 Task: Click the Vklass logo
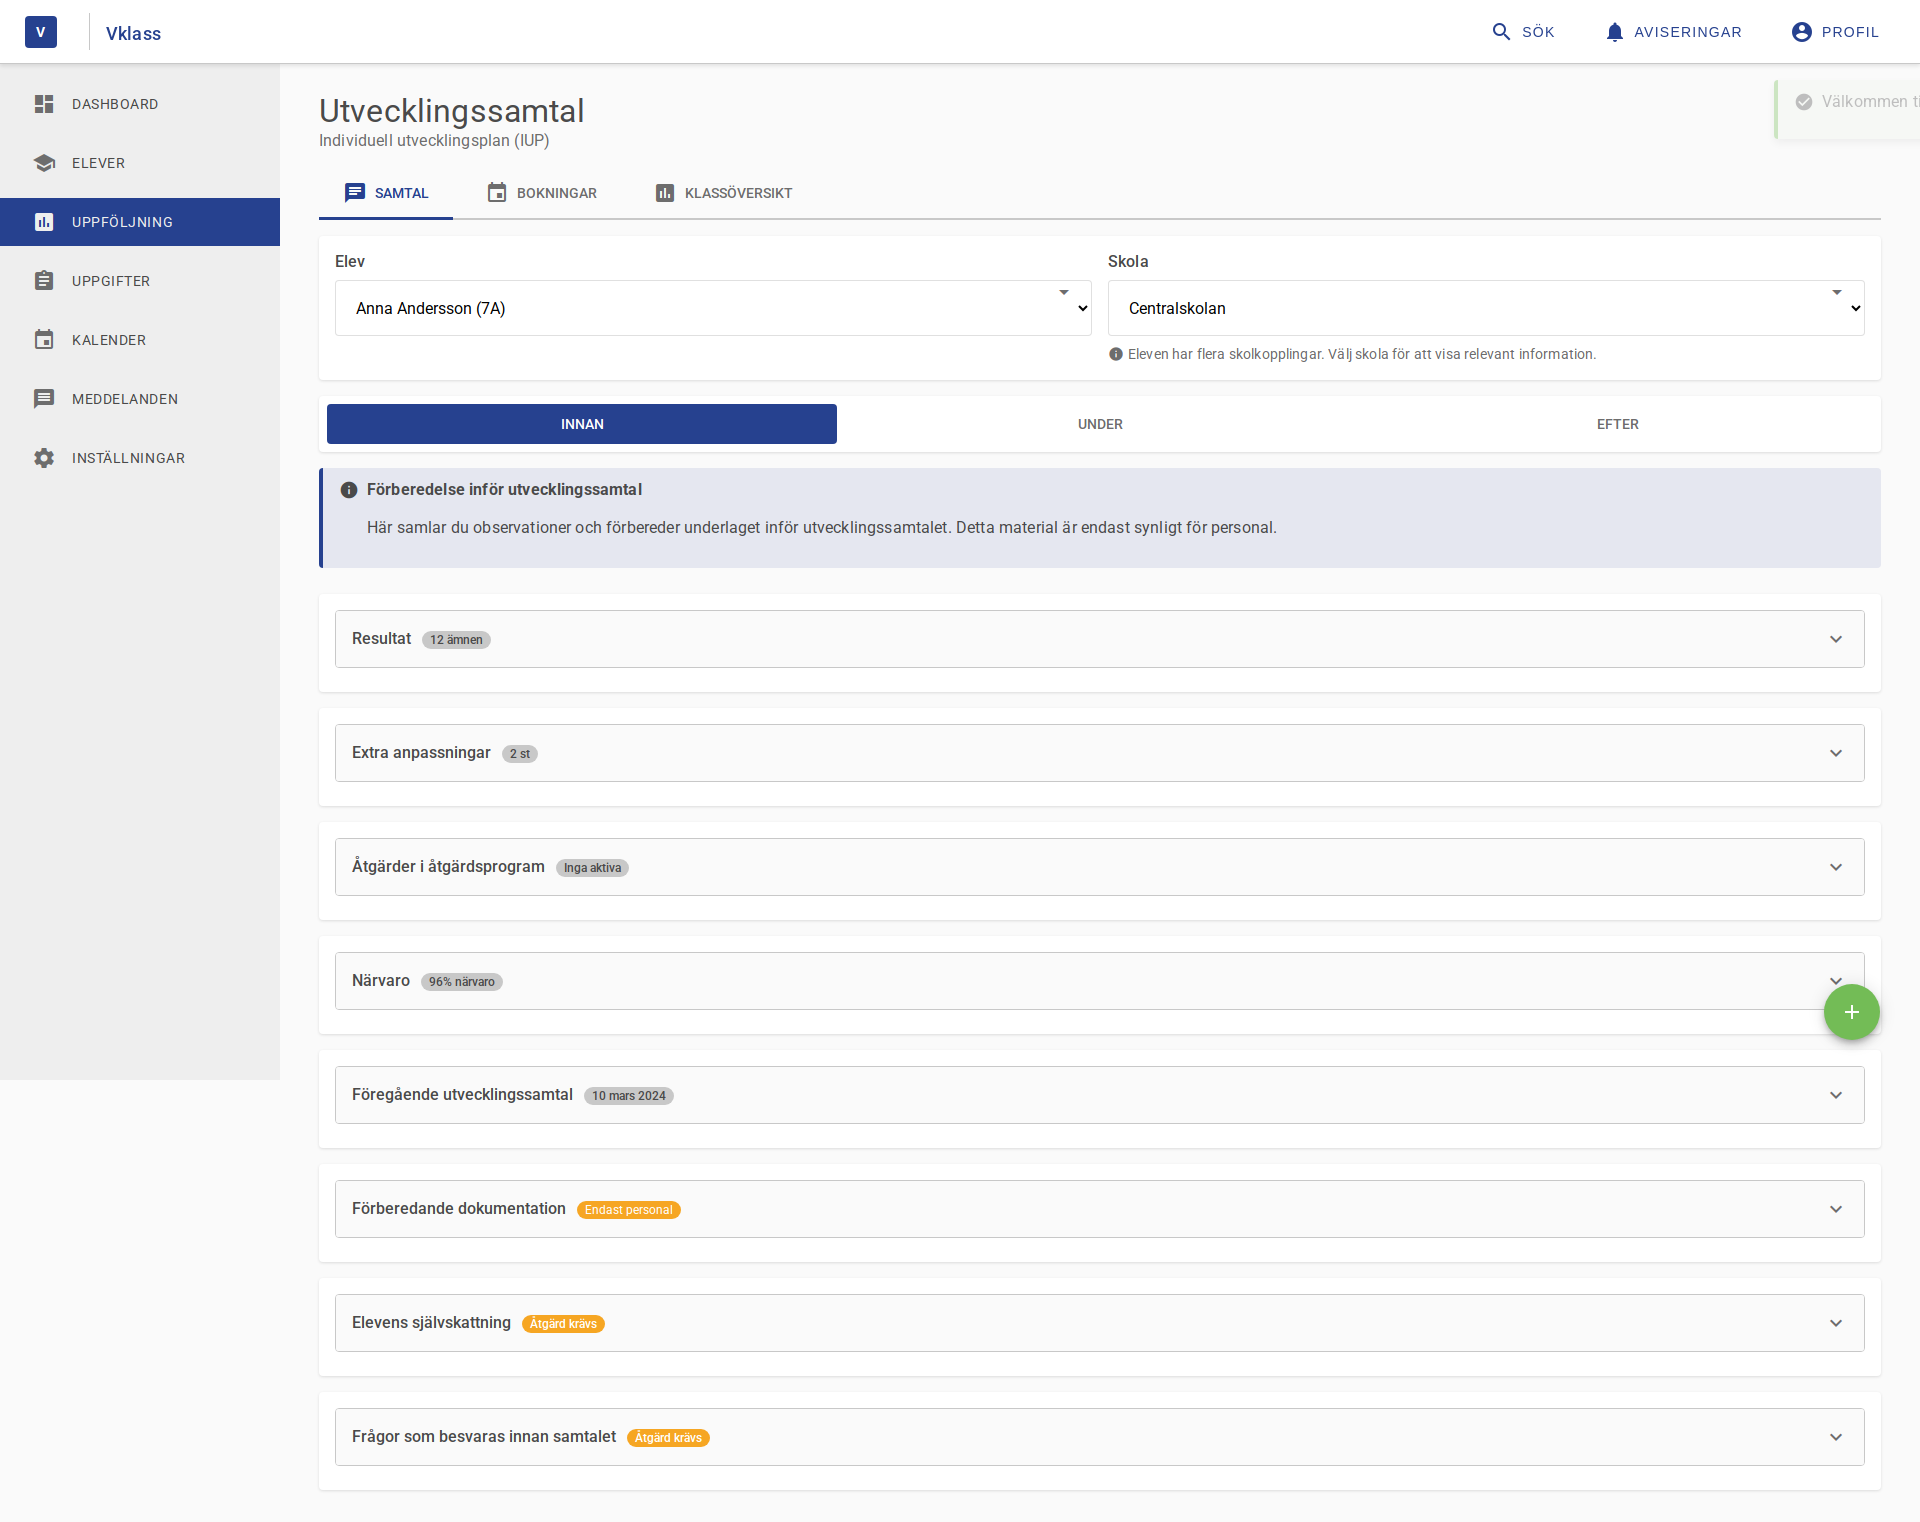click(41, 31)
